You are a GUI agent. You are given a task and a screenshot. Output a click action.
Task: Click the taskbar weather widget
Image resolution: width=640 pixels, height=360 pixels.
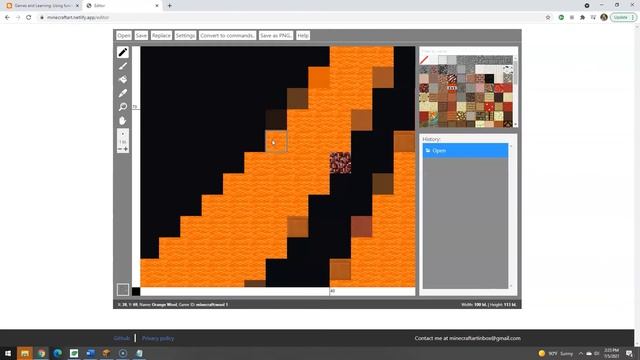(556, 353)
